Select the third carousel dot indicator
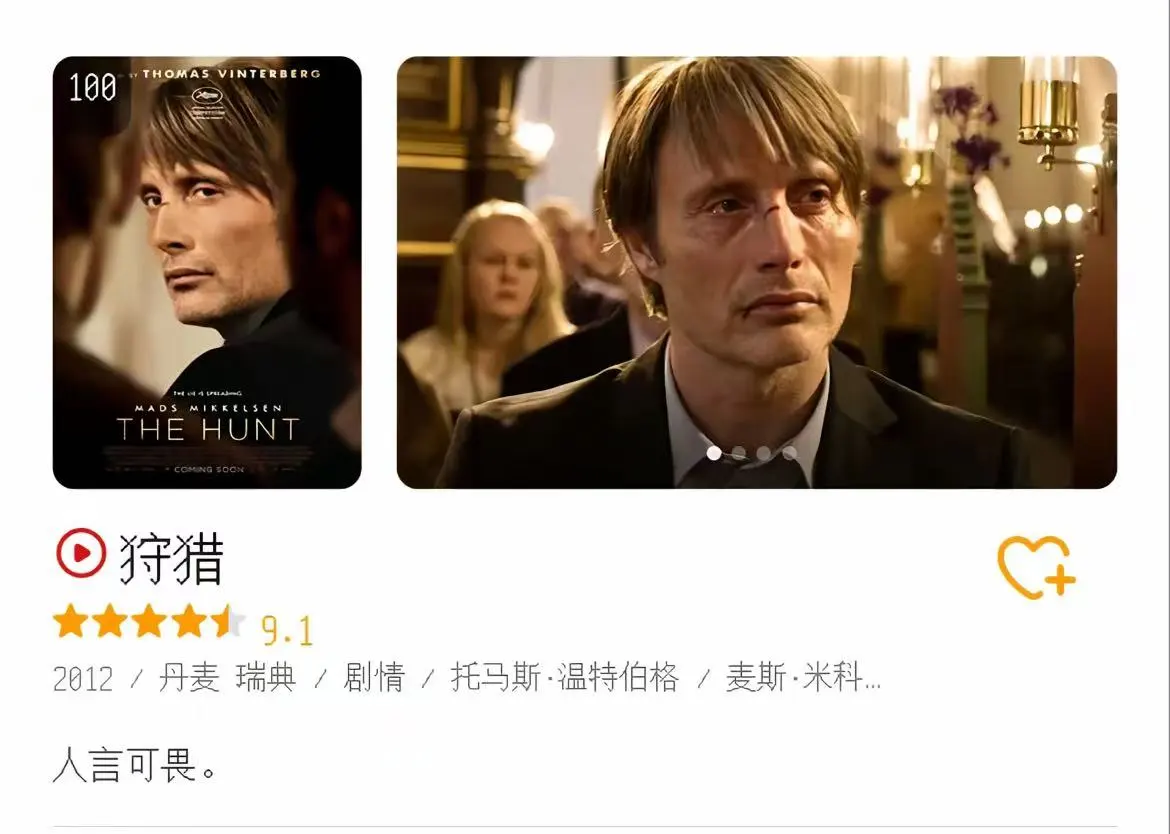Viewport: 1170px width, 834px height. coord(763,453)
